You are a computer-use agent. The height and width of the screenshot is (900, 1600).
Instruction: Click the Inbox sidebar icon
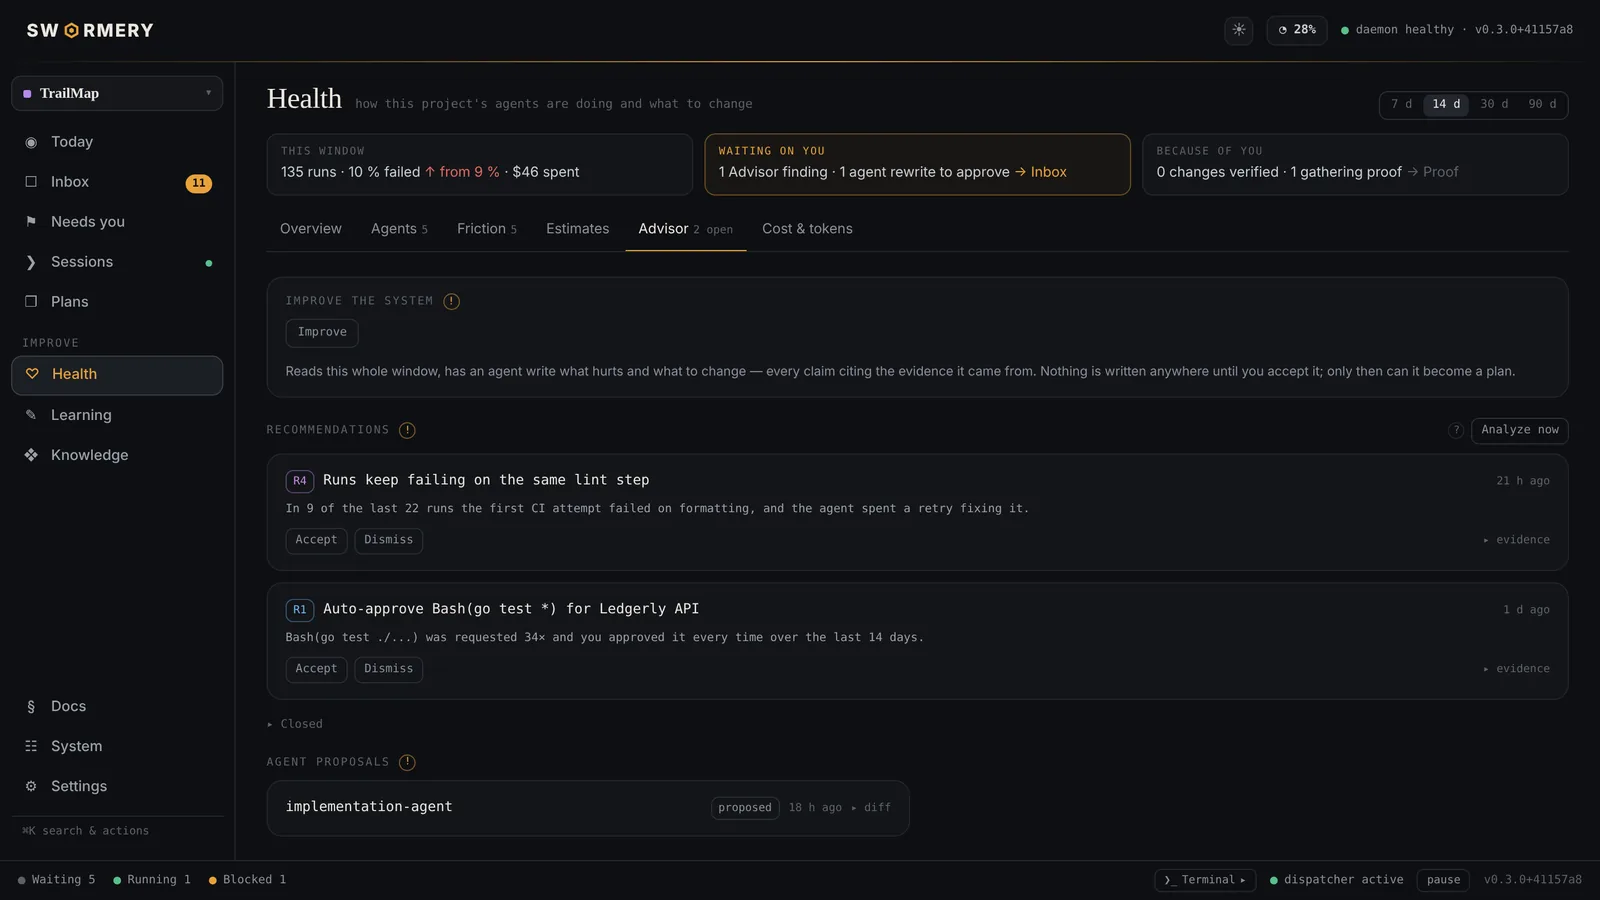(31, 182)
